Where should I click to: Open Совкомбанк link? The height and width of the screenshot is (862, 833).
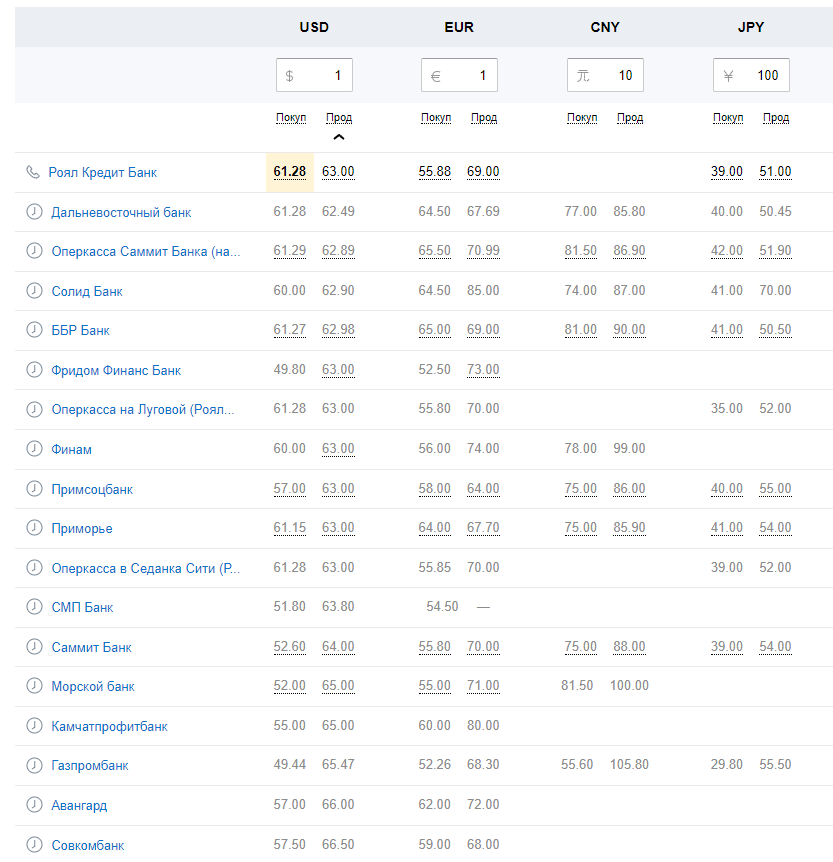point(88,846)
